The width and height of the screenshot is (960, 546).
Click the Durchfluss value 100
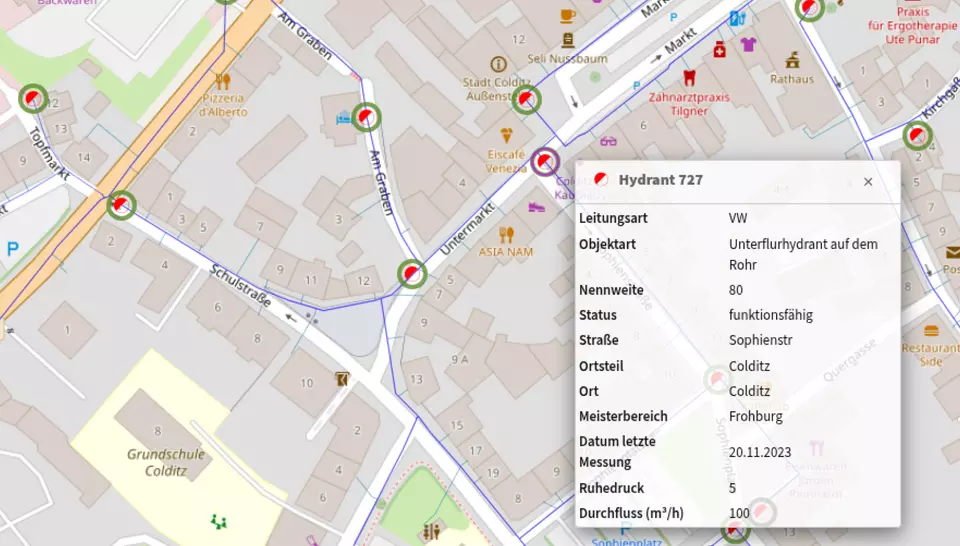tap(739, 513)
